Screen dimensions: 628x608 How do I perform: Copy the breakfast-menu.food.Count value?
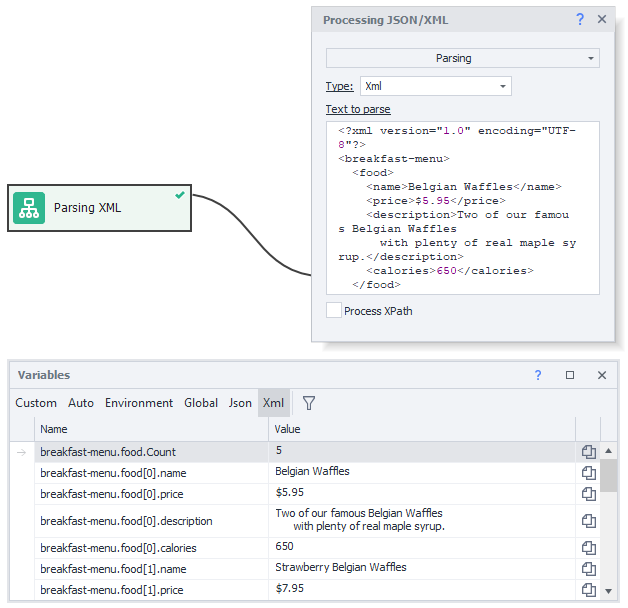tap(589, 452)
